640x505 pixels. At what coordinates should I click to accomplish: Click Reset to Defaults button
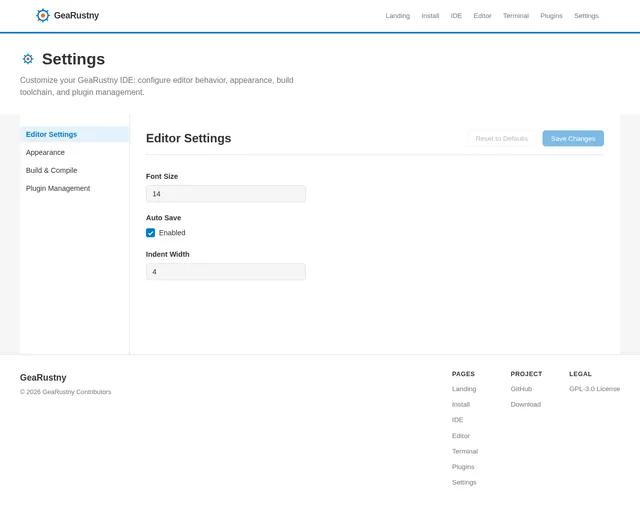click(x=502, y=138)
